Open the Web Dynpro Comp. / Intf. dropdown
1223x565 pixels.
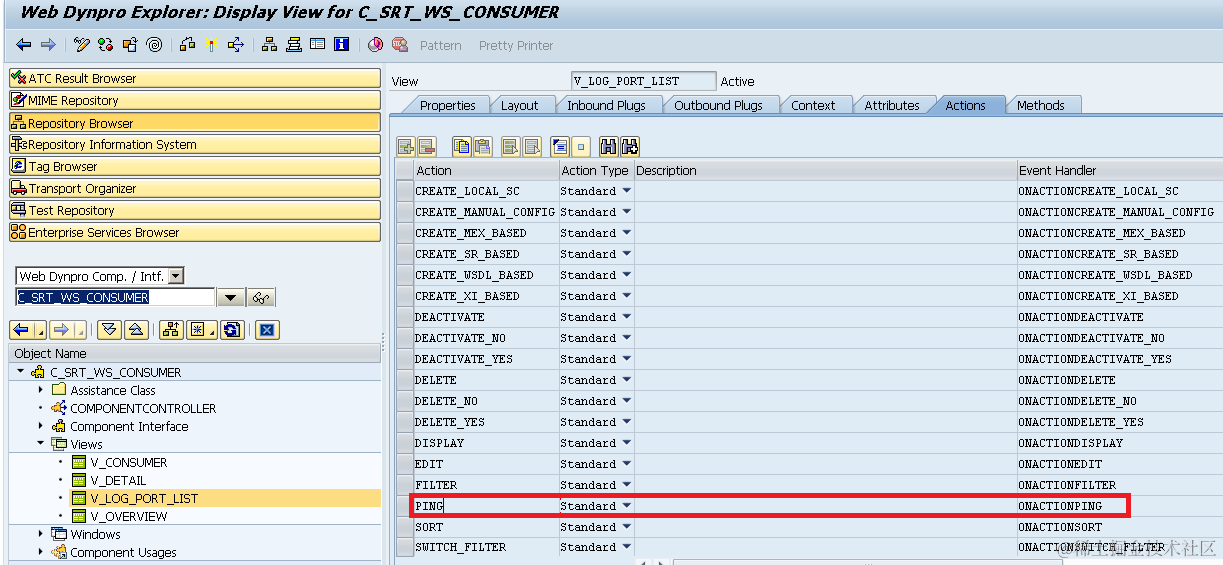(x=176, y=276)
